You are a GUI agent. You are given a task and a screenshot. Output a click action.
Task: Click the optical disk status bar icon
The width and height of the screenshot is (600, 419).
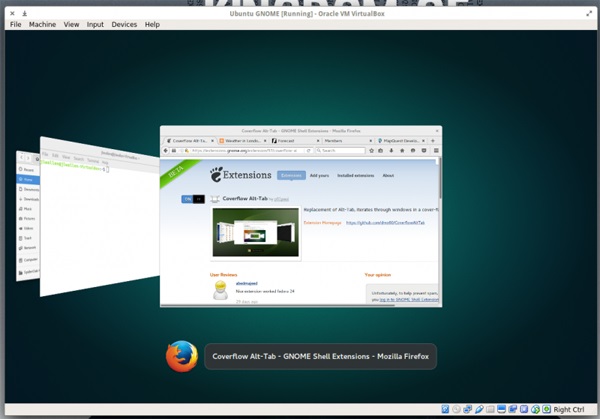(x=457, y=409)
